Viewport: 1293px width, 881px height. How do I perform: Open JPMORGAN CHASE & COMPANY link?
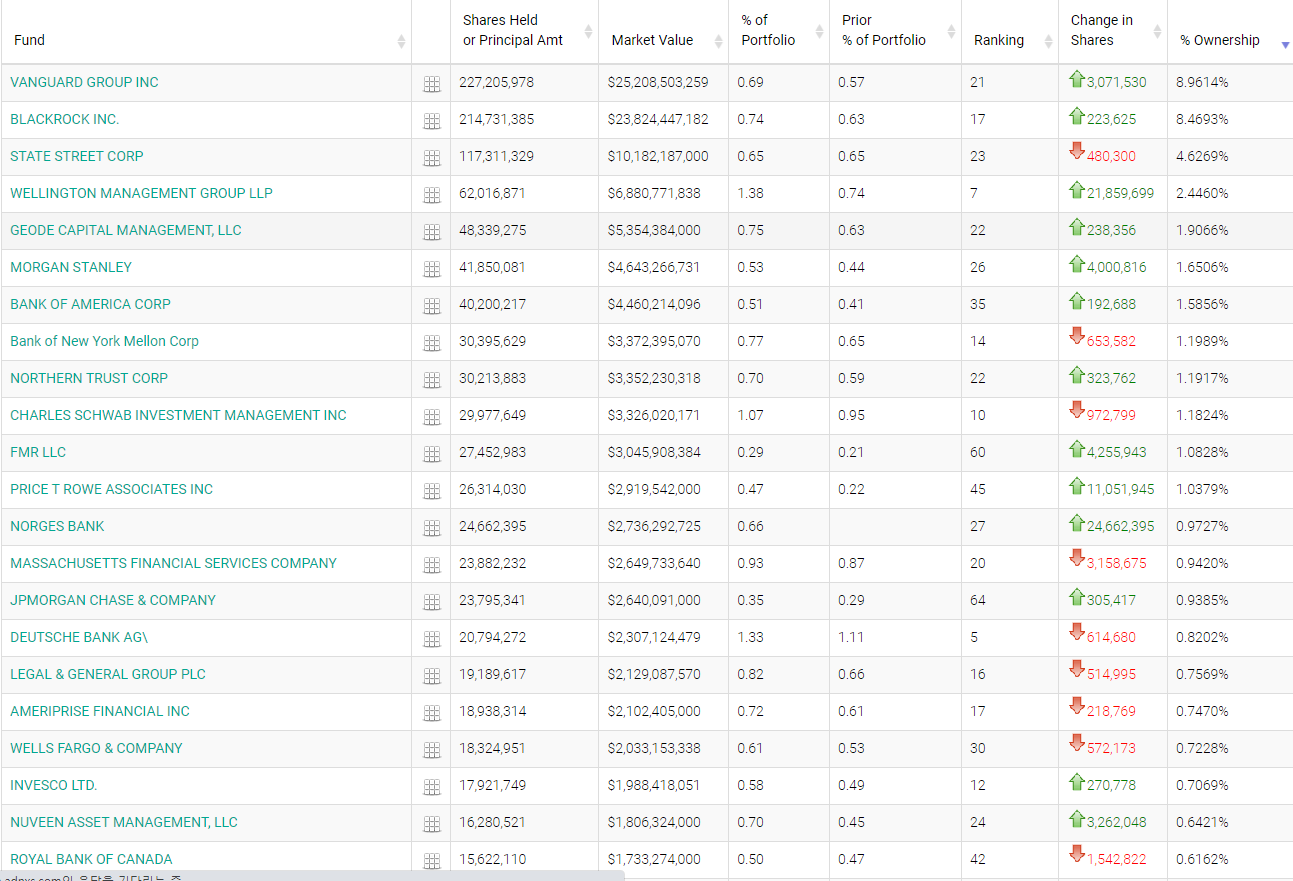click(x=113, y=600)
